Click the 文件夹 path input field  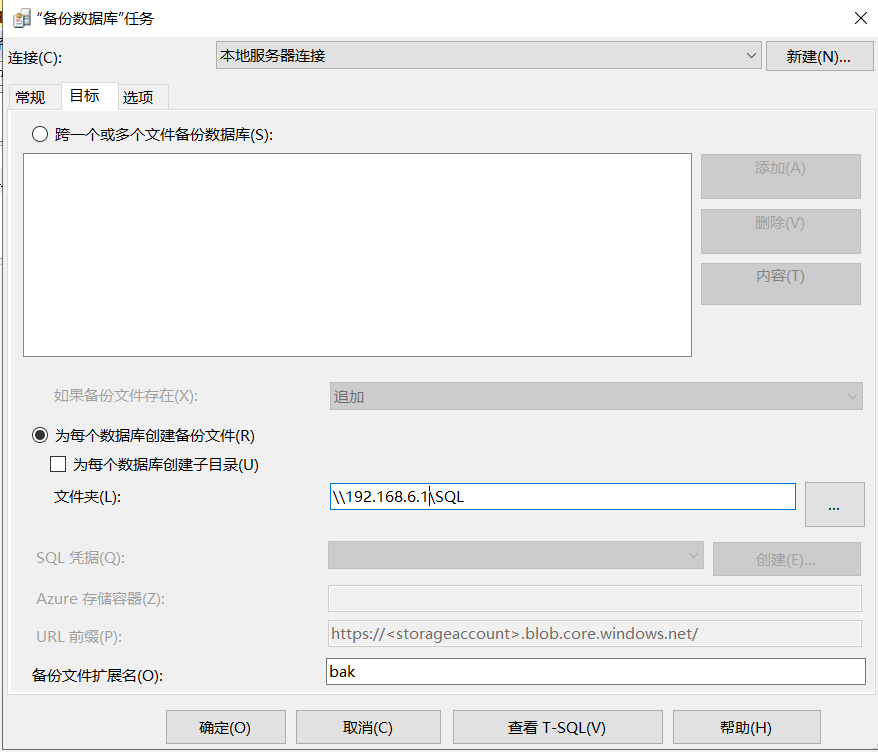pos(562,497)
